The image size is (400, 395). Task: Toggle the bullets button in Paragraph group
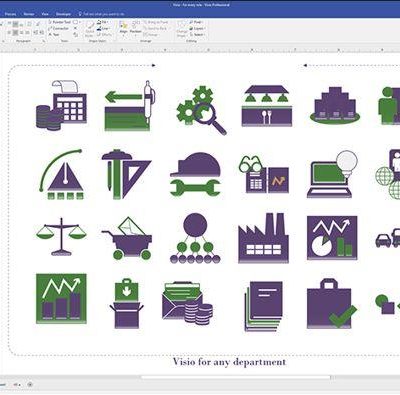29,24
